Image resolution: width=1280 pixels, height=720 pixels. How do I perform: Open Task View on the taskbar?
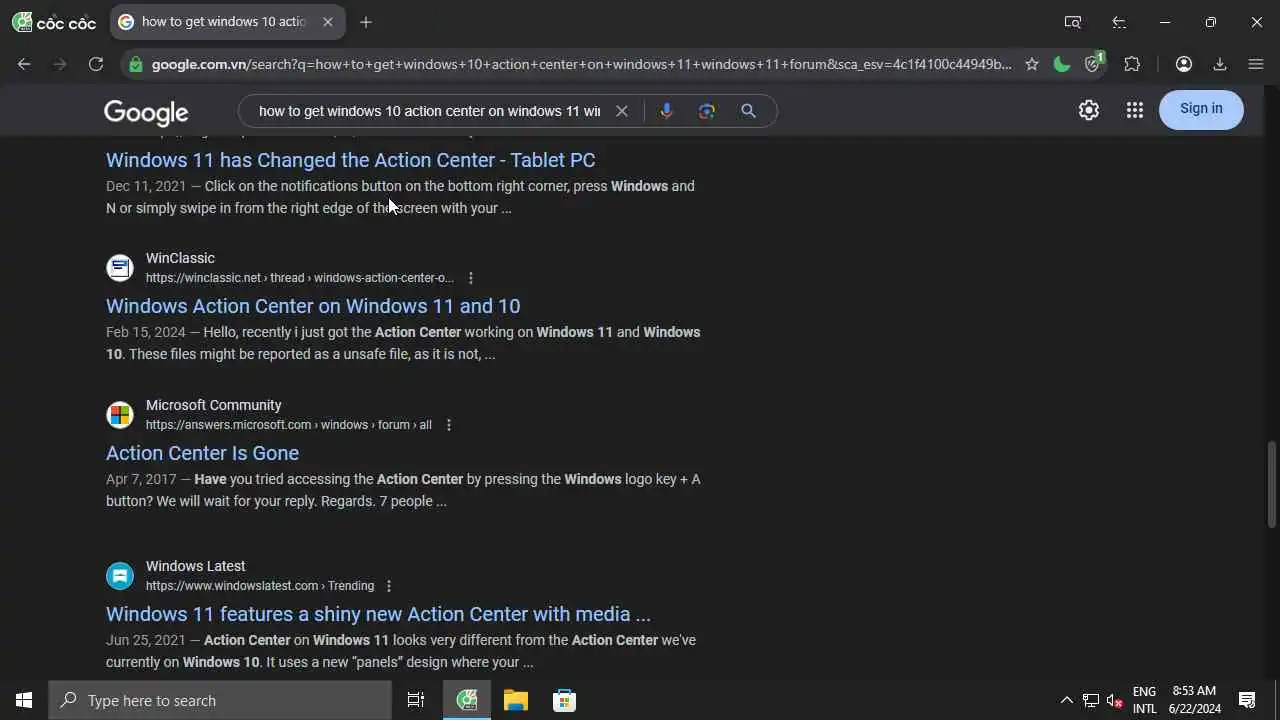(x=416, y=700)
